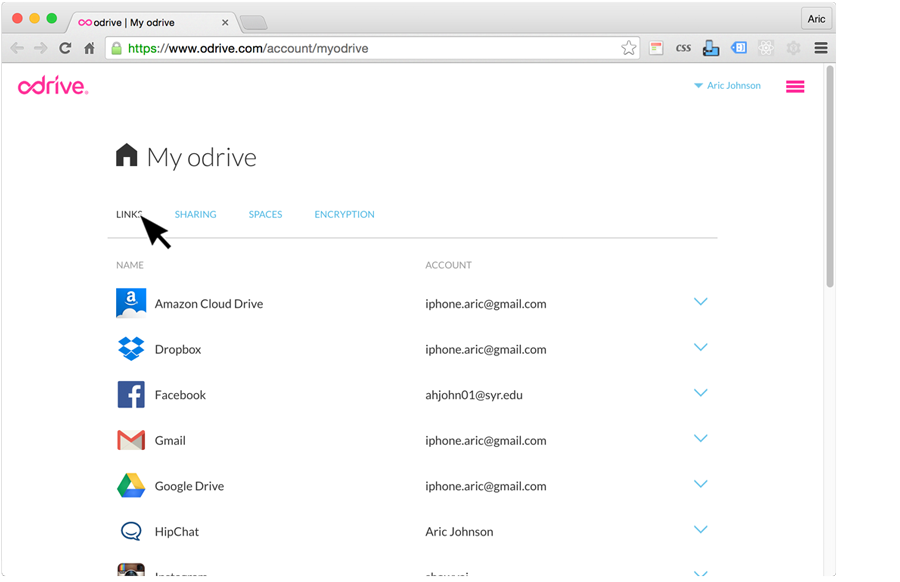The width and height of the screenshot is (900, 582).
Task: Bookmark page with the star icon
Action: tap(629, 48)
